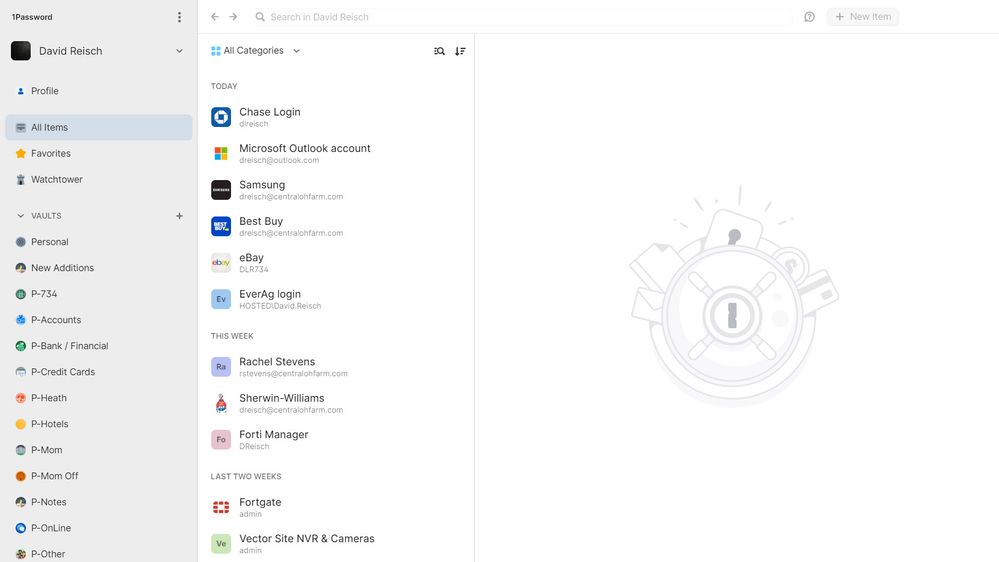999x562 pixels.
Task: Click the Fo item icon
Action: coord(221,440)
